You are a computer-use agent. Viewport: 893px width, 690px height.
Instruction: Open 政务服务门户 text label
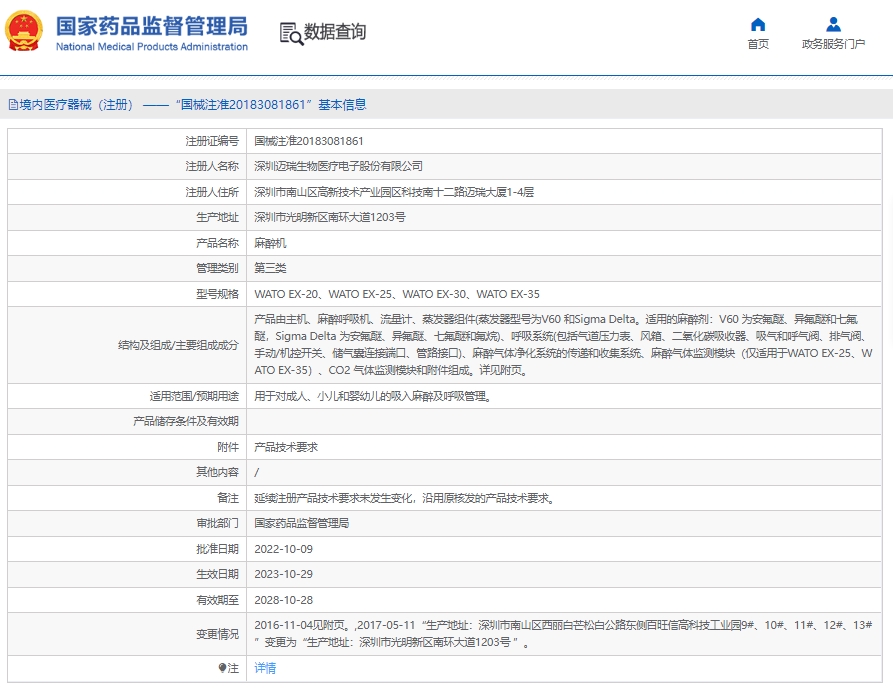click(833, 44)
